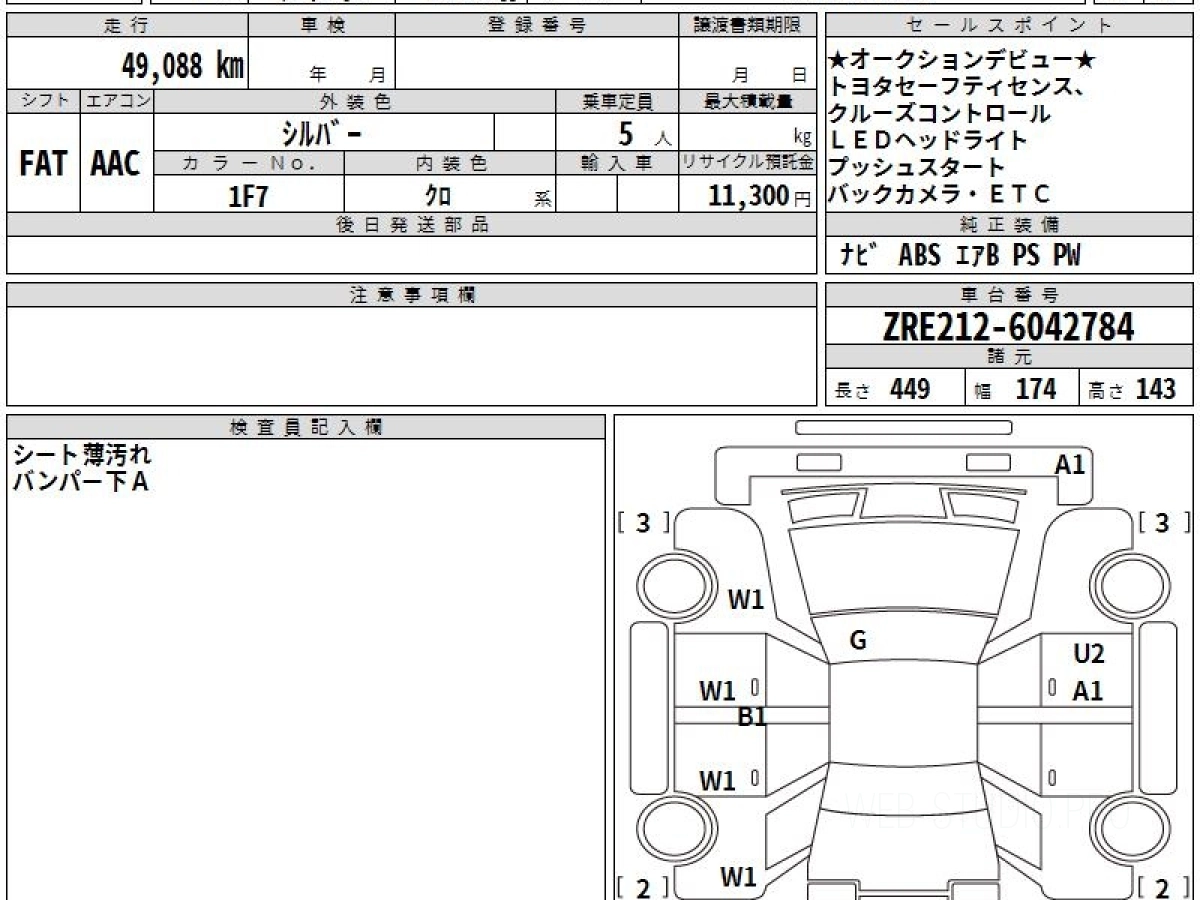Click the プッシュスタート line
The height and width of the screenshot is (900, 1200).
pyautogui.click(x=917, y=167)
